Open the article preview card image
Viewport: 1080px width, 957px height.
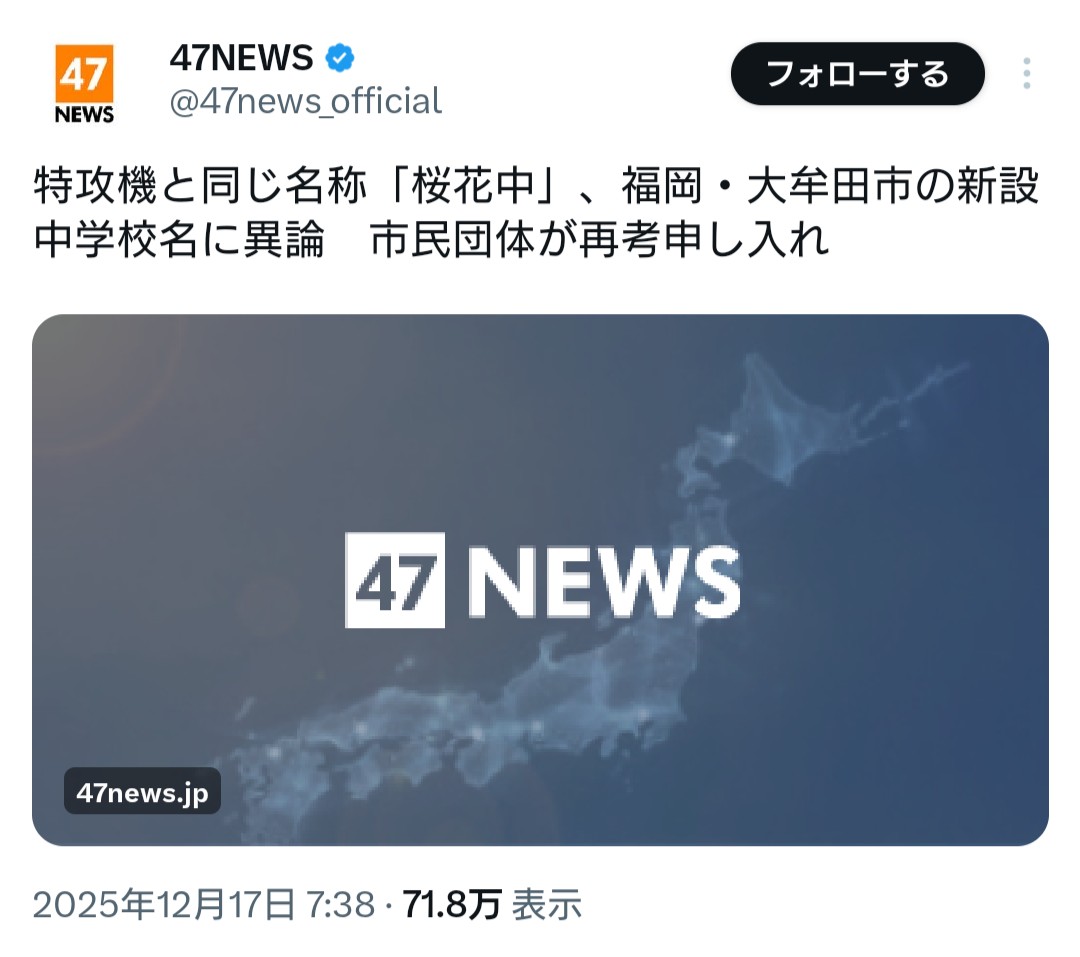point(540,579)
